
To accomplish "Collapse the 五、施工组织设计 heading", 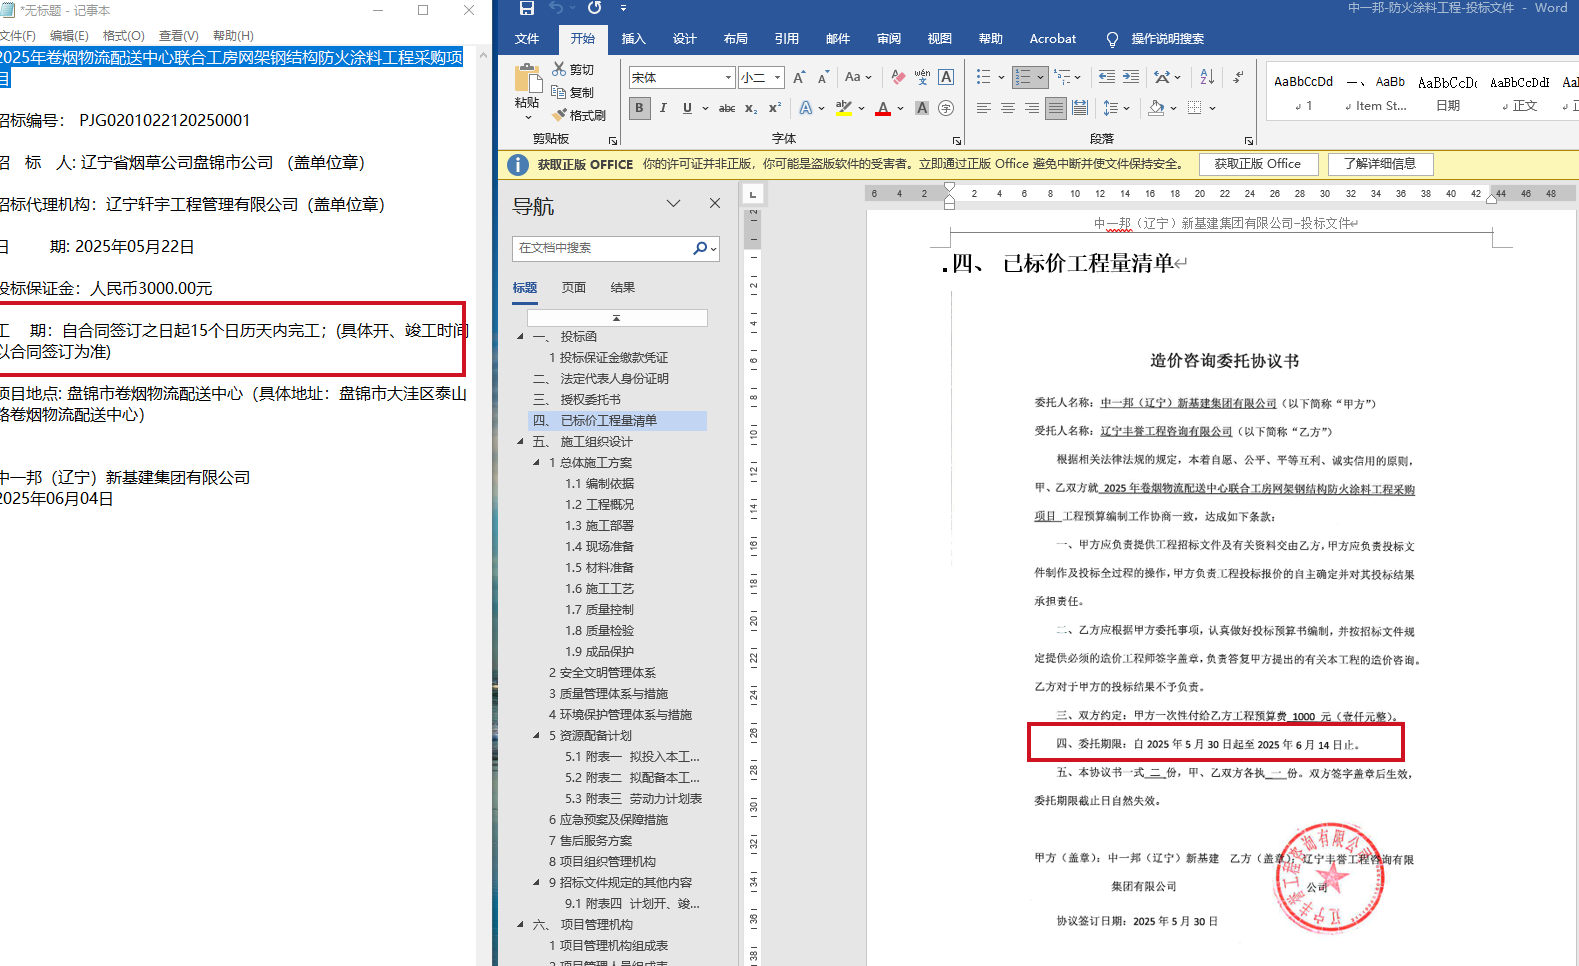I will tap(520, 441).
